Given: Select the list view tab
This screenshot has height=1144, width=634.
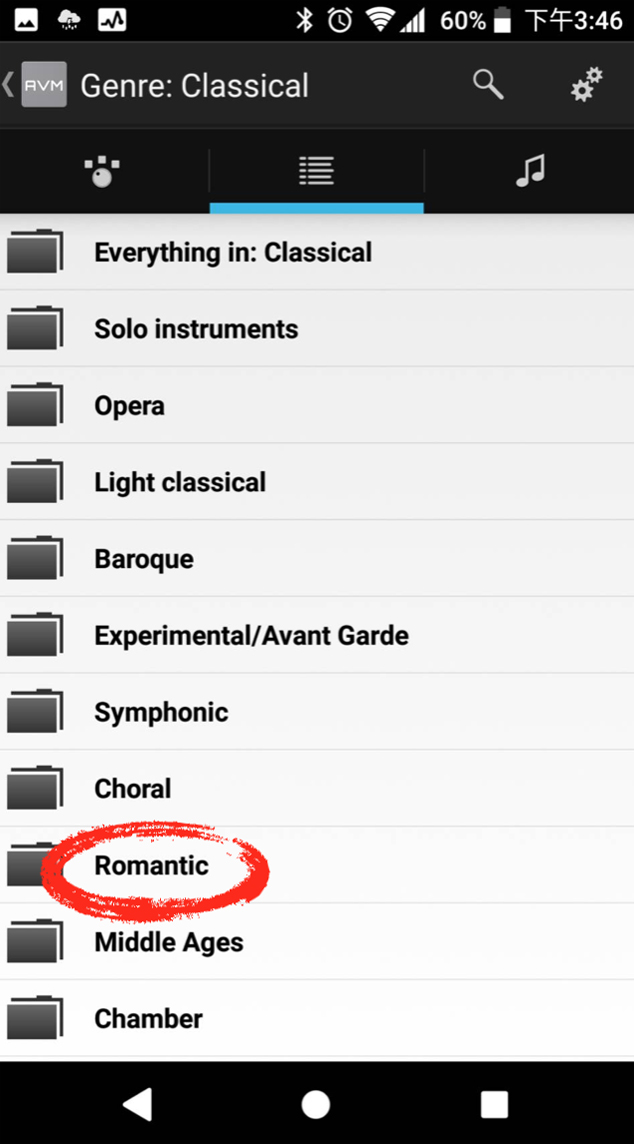Looking at the screenshot, I should click(317, 171).
